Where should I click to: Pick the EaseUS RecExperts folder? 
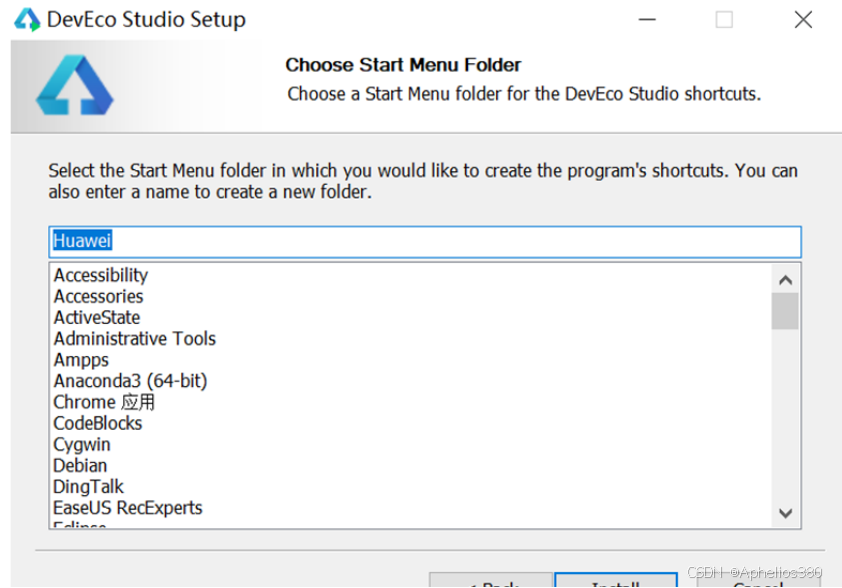128,507
